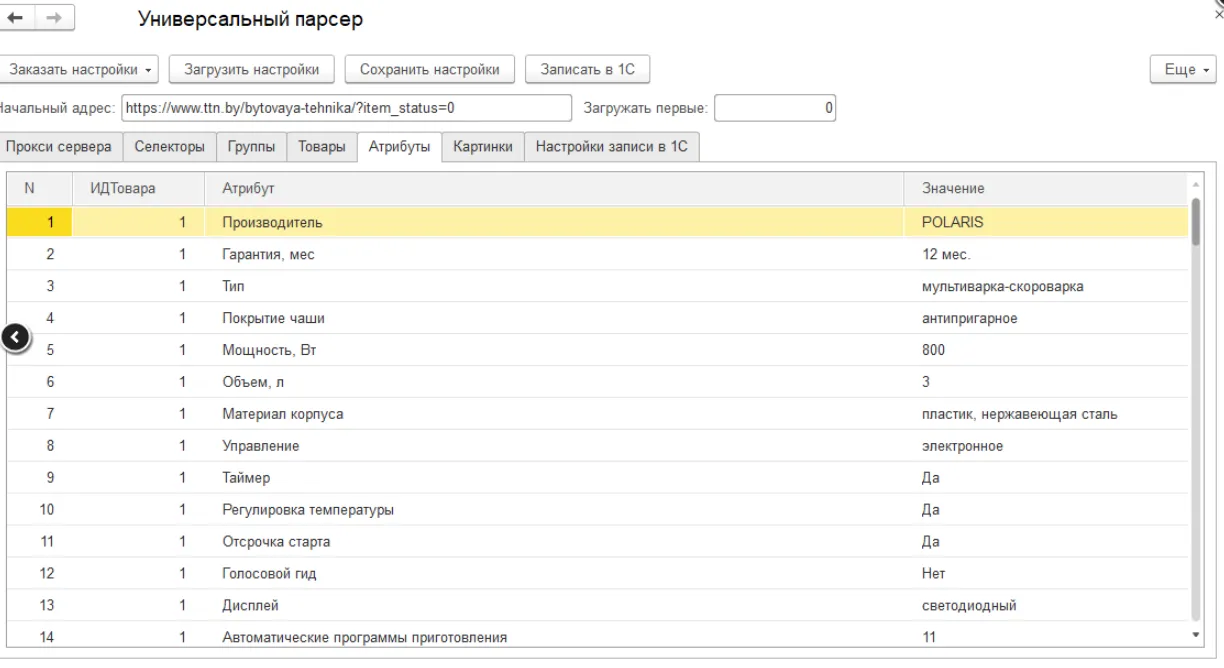Image resolution: width=1224 pixels, height=668 pixels.
Task: Click the forward navigation arrow
Action: [x=54, y=19]
